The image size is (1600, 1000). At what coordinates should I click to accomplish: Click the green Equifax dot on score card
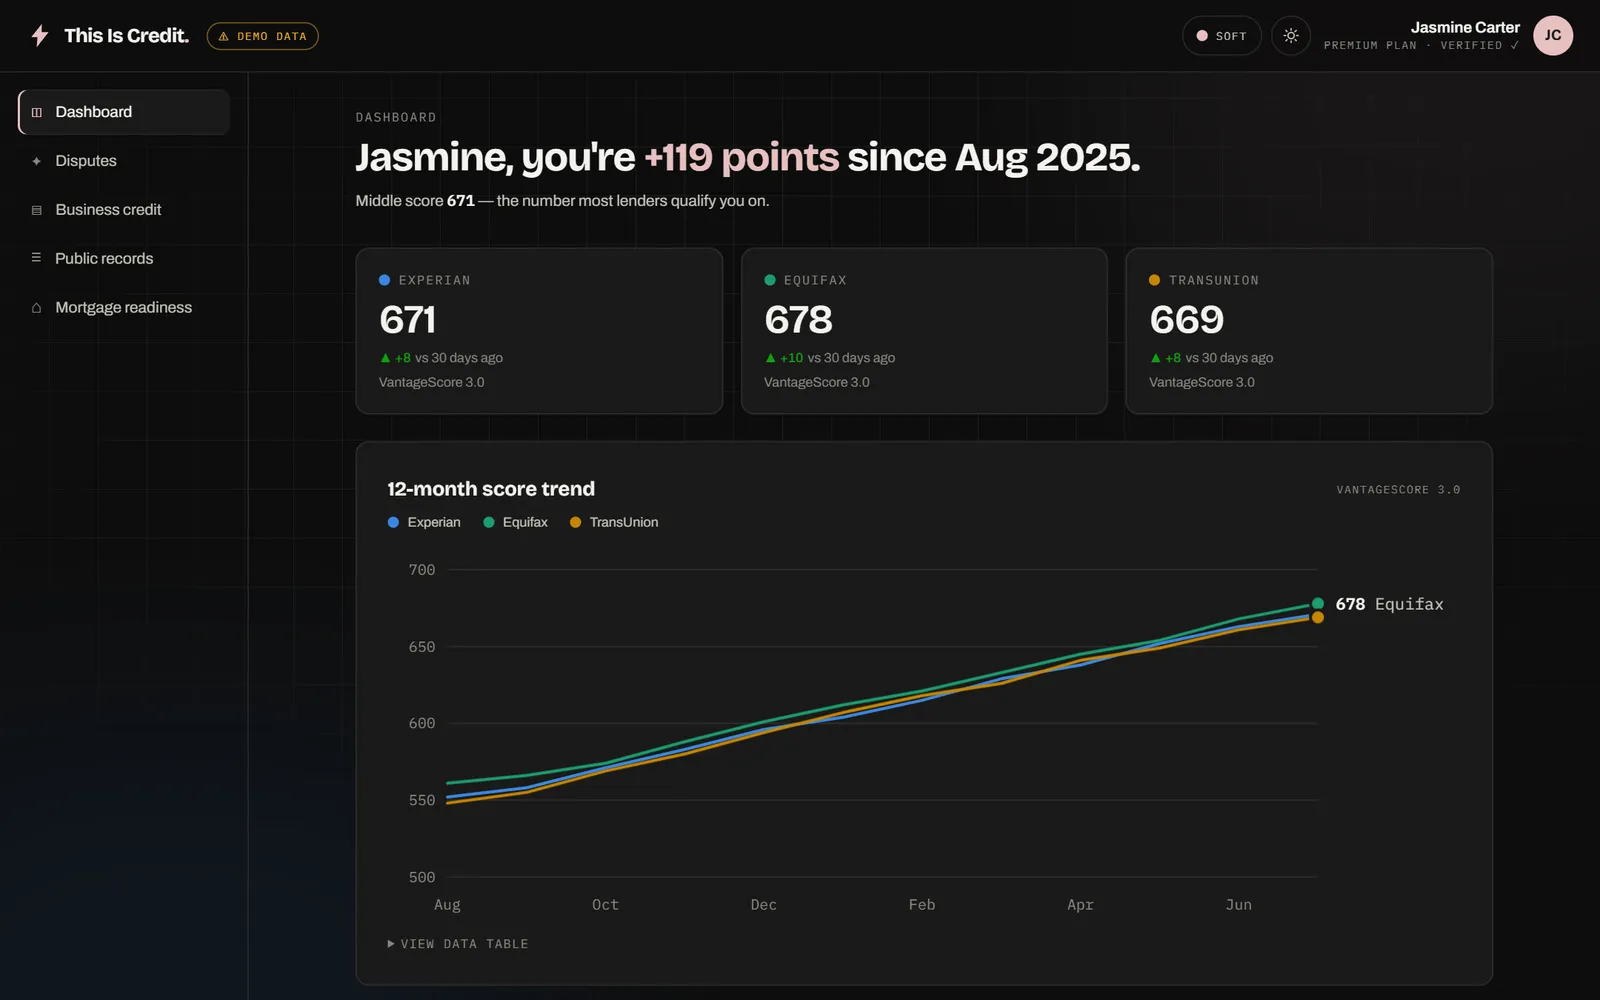click(770, 280)
